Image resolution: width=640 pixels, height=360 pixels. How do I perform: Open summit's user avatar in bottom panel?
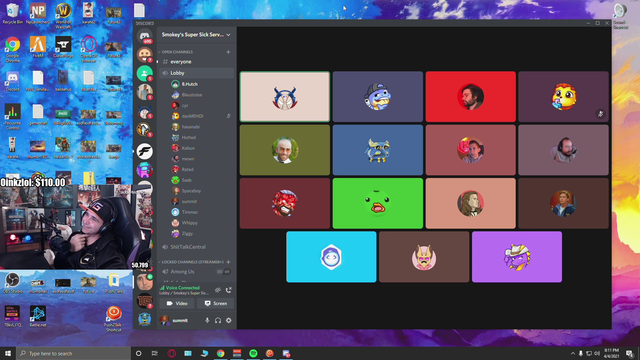point(164,320)
